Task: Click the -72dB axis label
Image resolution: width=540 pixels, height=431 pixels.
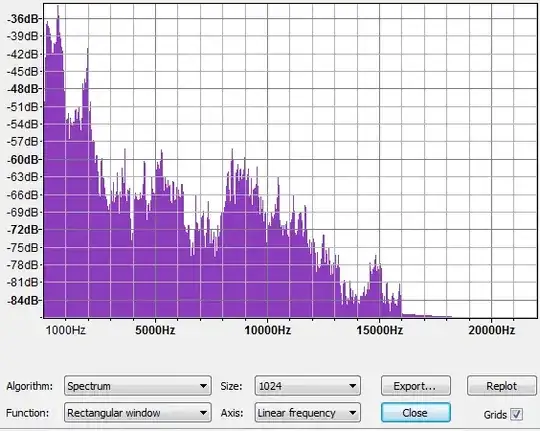Action: tap(22, 229)
